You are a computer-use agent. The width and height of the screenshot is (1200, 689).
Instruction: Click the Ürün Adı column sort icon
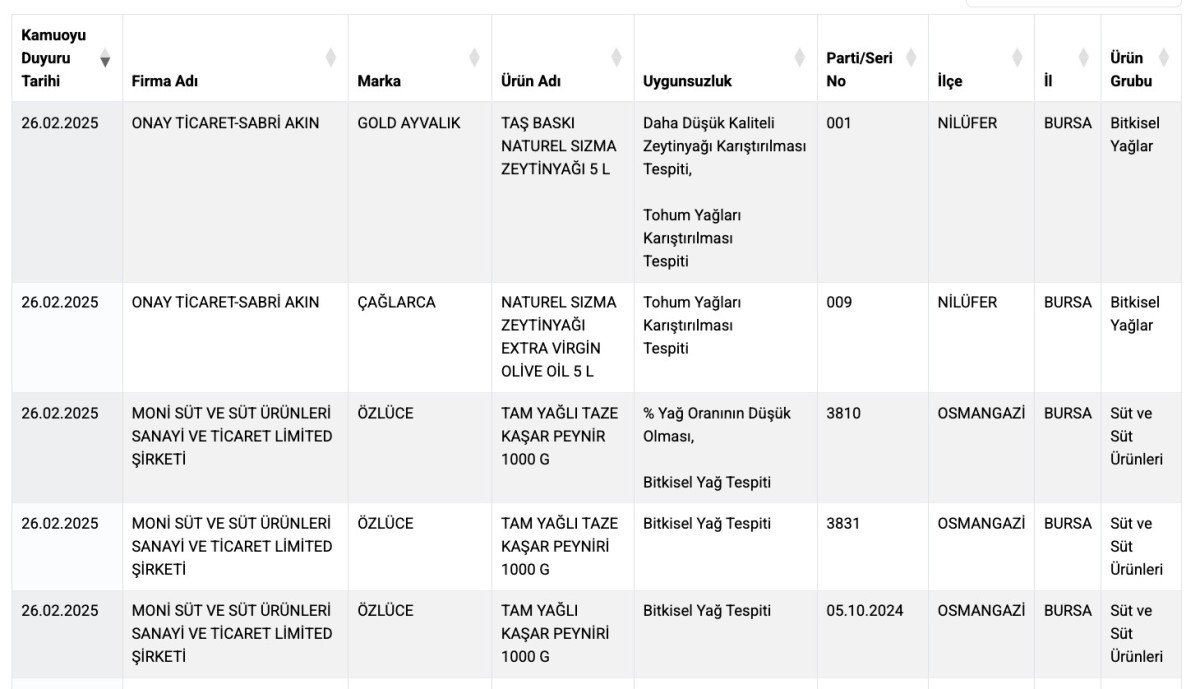click(616, 58)
